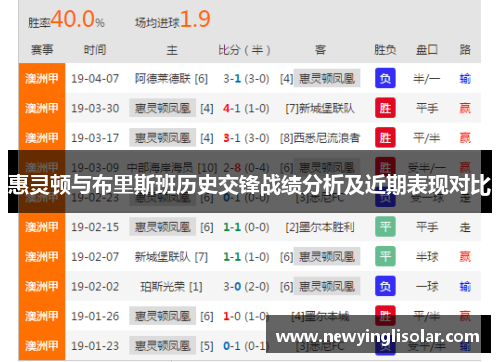Click the score 3-1 (3-0) for 19-03-17
Image resolution: width=500 pixels, height=362 pixels.
point(246,138)
